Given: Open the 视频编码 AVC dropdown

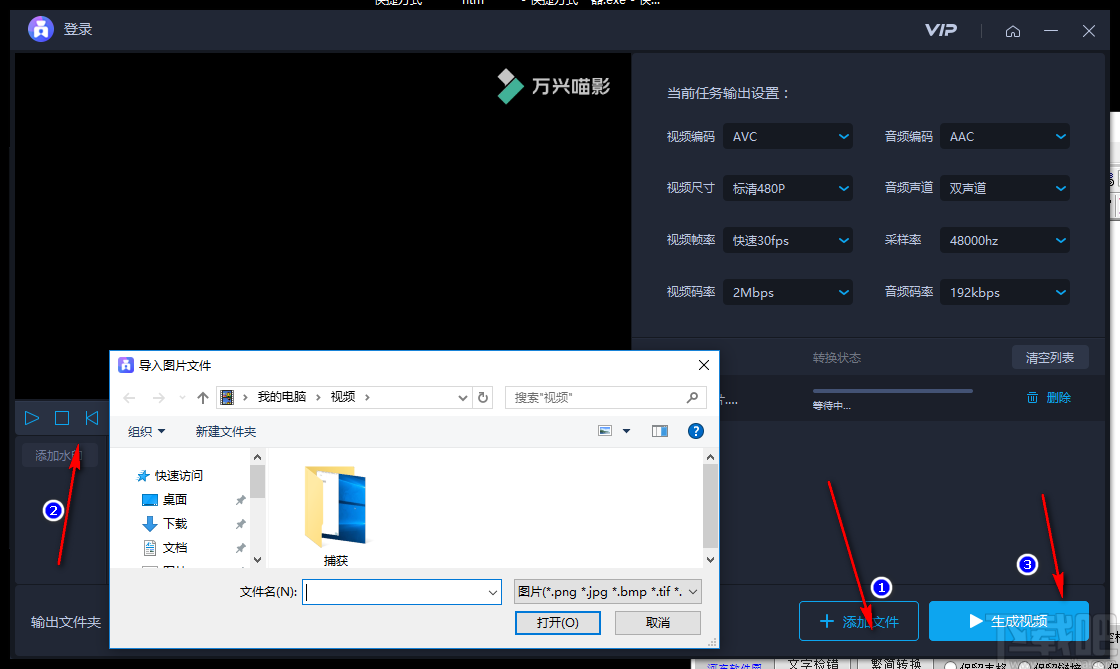Looking at the screenshot, I should (787, 136).
